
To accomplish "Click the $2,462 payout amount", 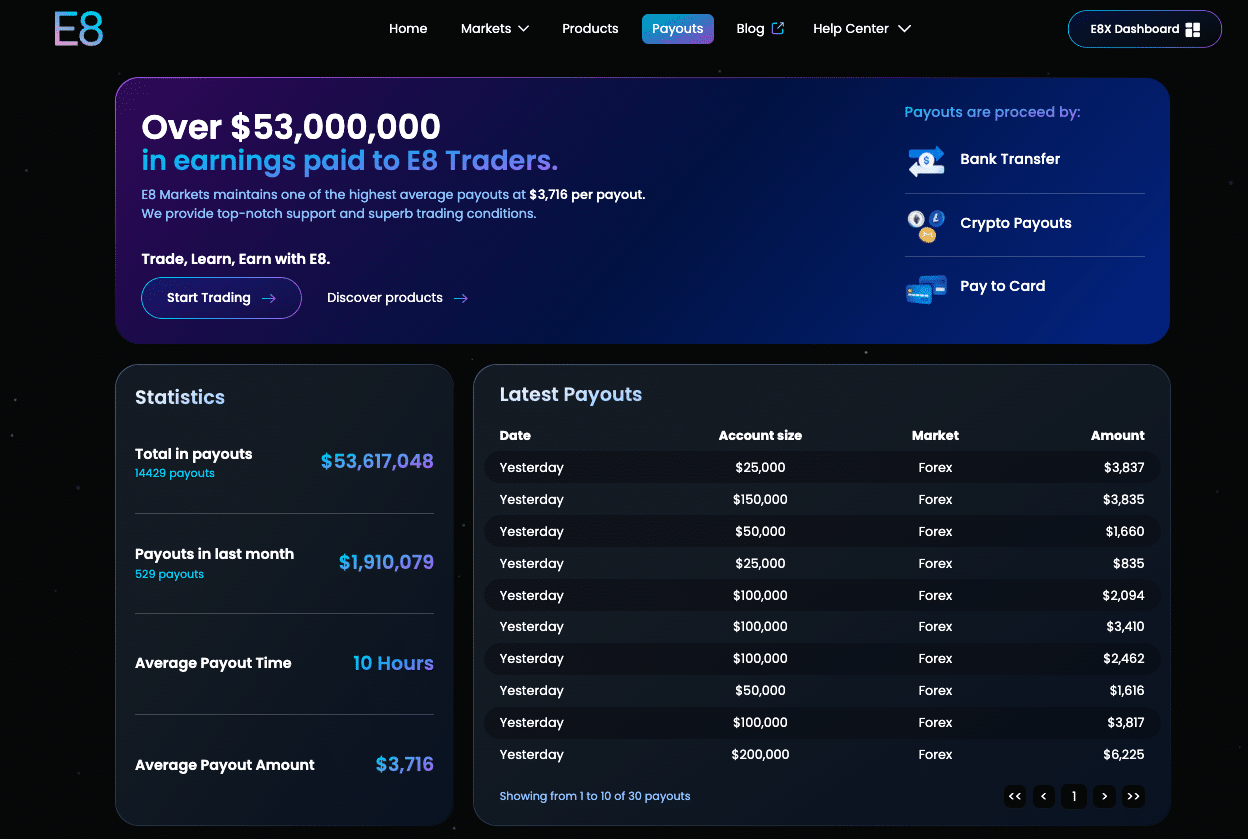I will 1124,659.
